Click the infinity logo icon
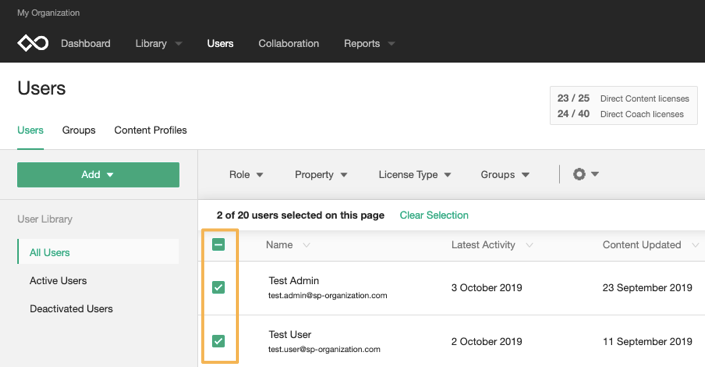This screenshot has width=705, height=367. tap(33, 43)
